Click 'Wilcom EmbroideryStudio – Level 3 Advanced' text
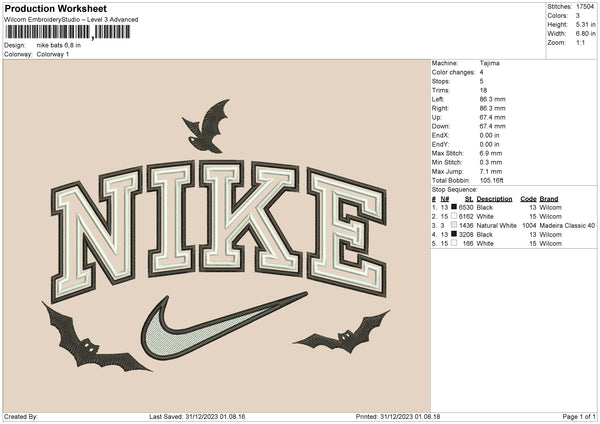The width and height of the screenshot is (600, 424). (71, 20)
